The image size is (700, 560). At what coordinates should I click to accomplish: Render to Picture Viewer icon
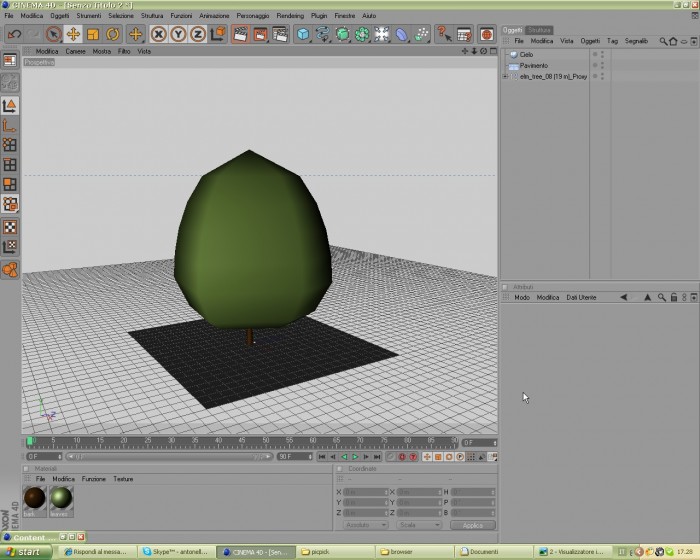click(260, 34)
